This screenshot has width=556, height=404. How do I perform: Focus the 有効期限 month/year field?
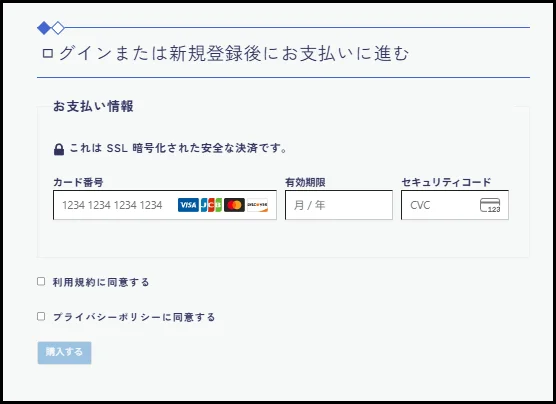click(x=339, y=205)
